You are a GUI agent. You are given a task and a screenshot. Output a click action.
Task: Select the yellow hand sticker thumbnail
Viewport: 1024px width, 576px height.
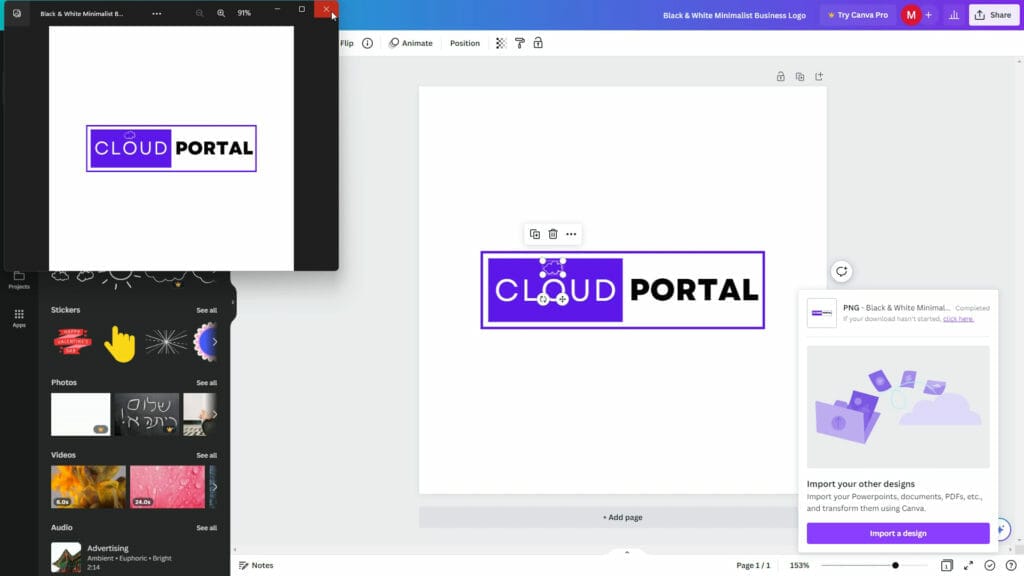click(x=118, y=343)
